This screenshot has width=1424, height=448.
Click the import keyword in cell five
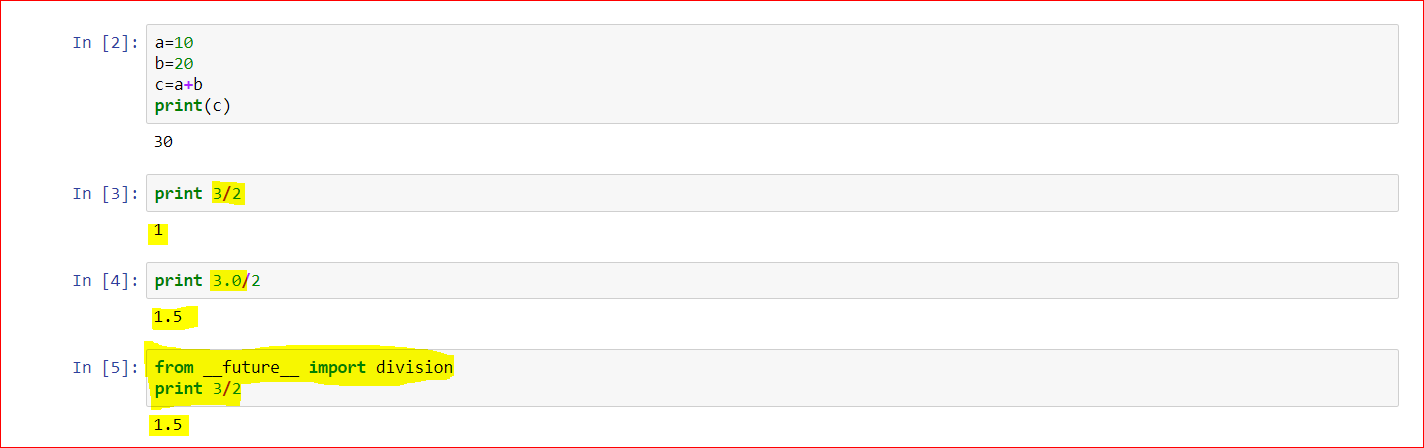(338, 368)
